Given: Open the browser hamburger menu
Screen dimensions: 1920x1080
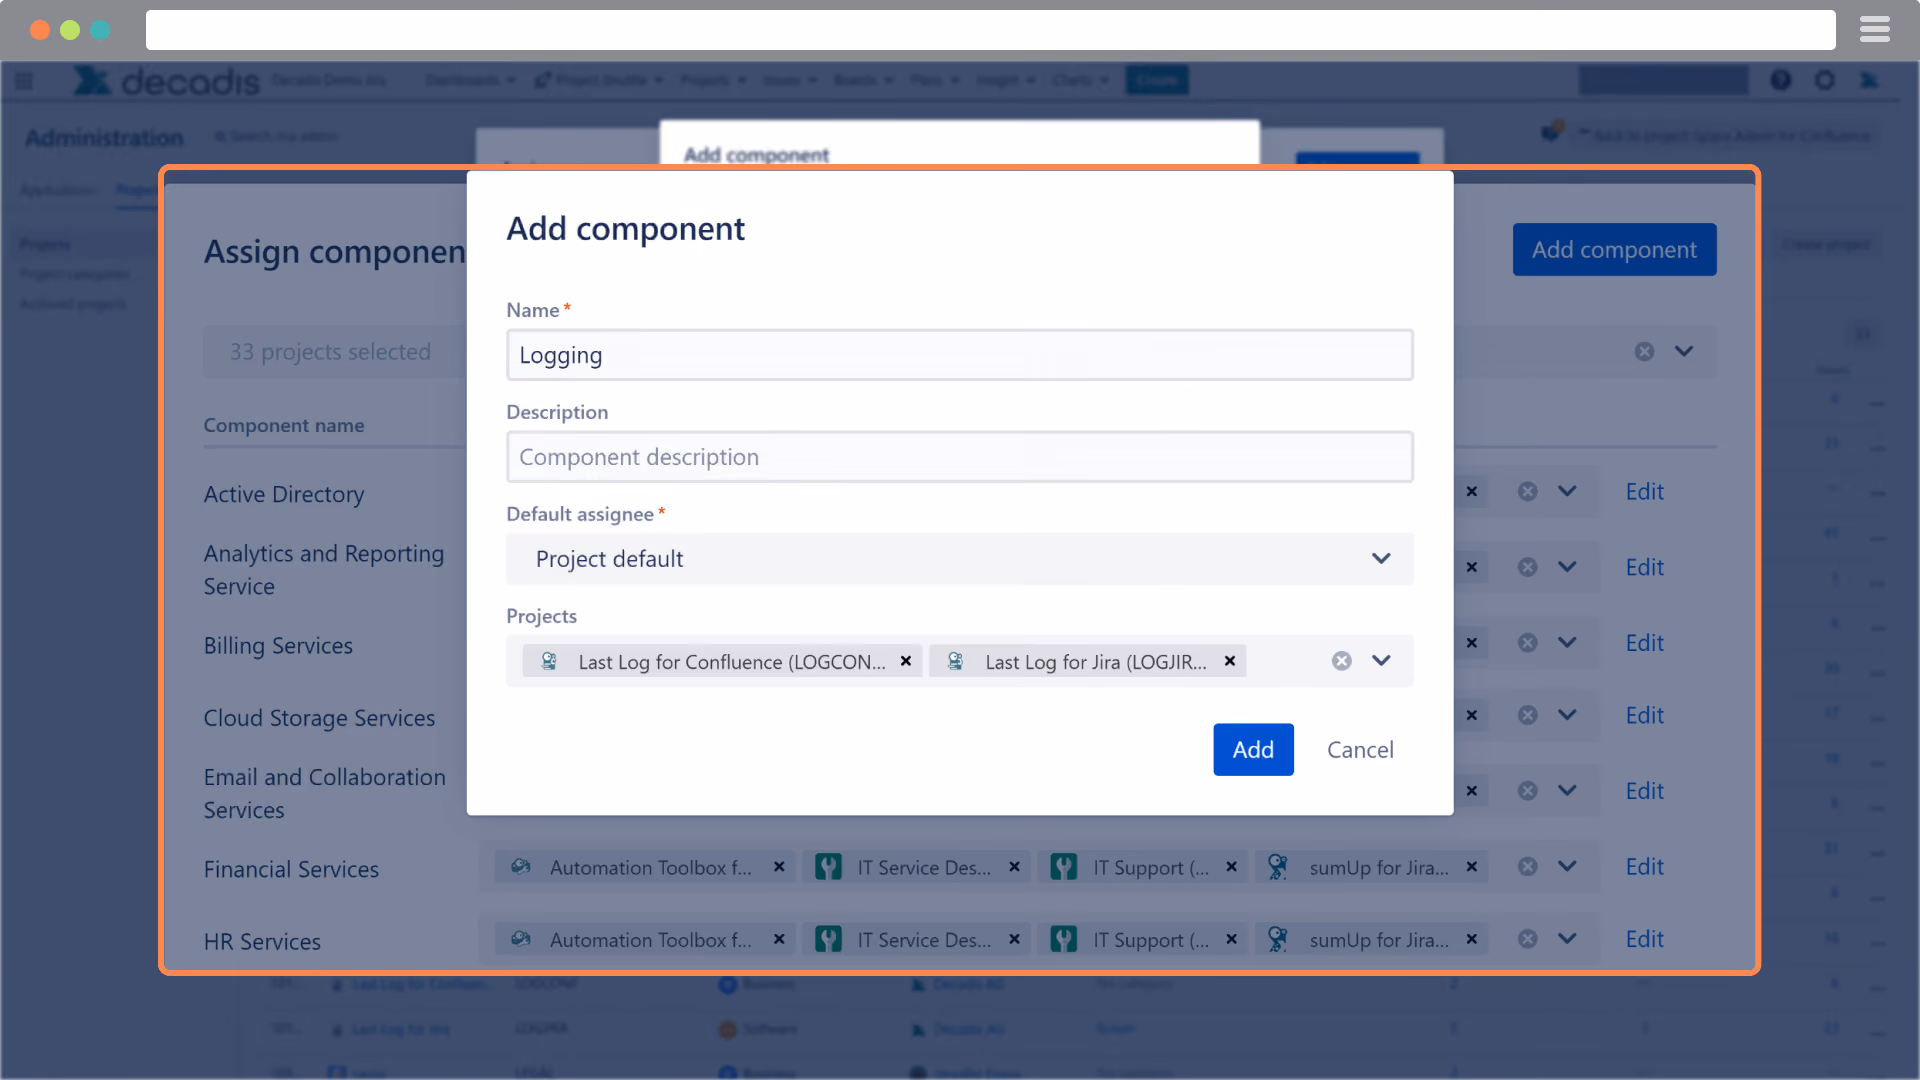Looking at the screenshot, I should pos(1874,30).
